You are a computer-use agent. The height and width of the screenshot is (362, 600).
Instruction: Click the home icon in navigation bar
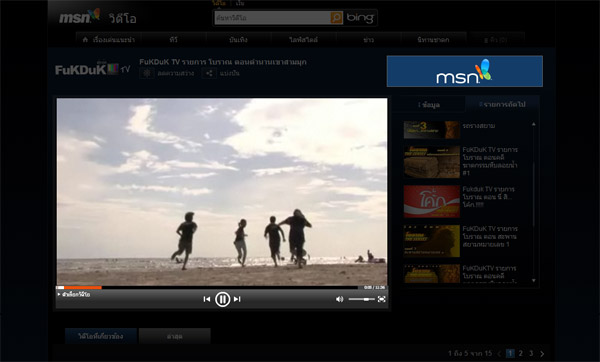(85, 39)
